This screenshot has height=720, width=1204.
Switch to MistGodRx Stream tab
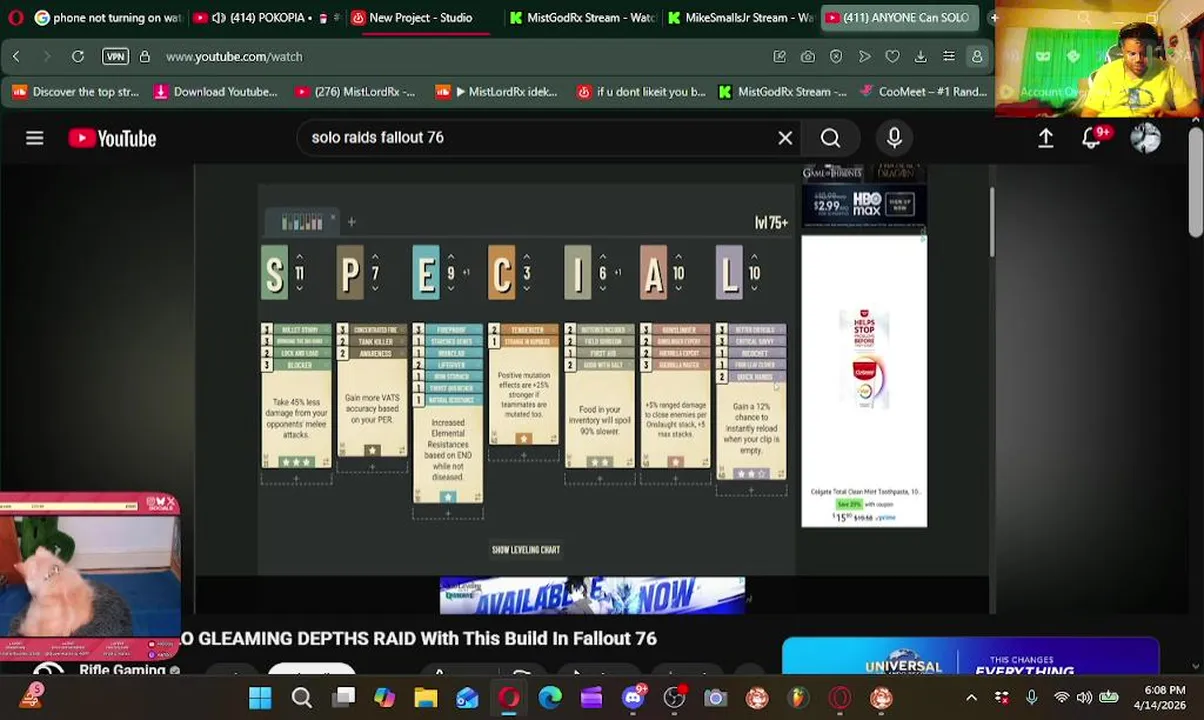[580, 17]
